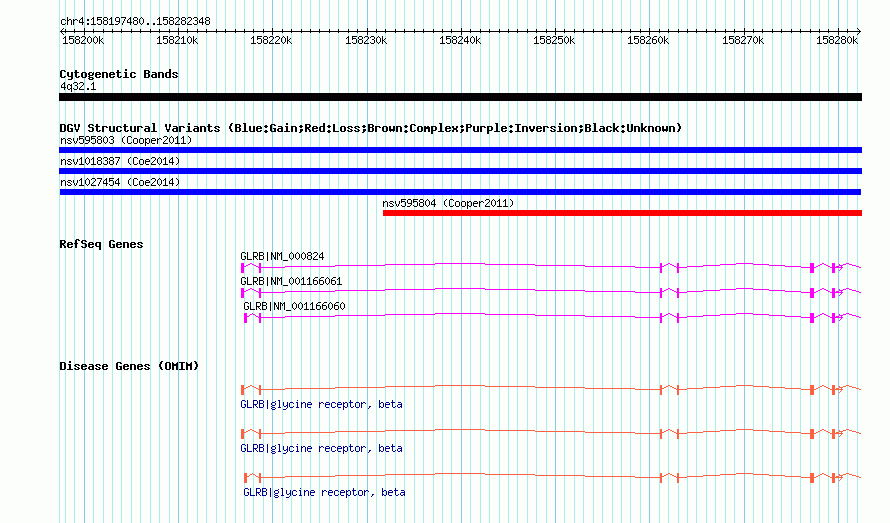The image size is (890, 523).
Task: Open the second GLRB|glycine receptor, beta link
Action: pos(321,449)
